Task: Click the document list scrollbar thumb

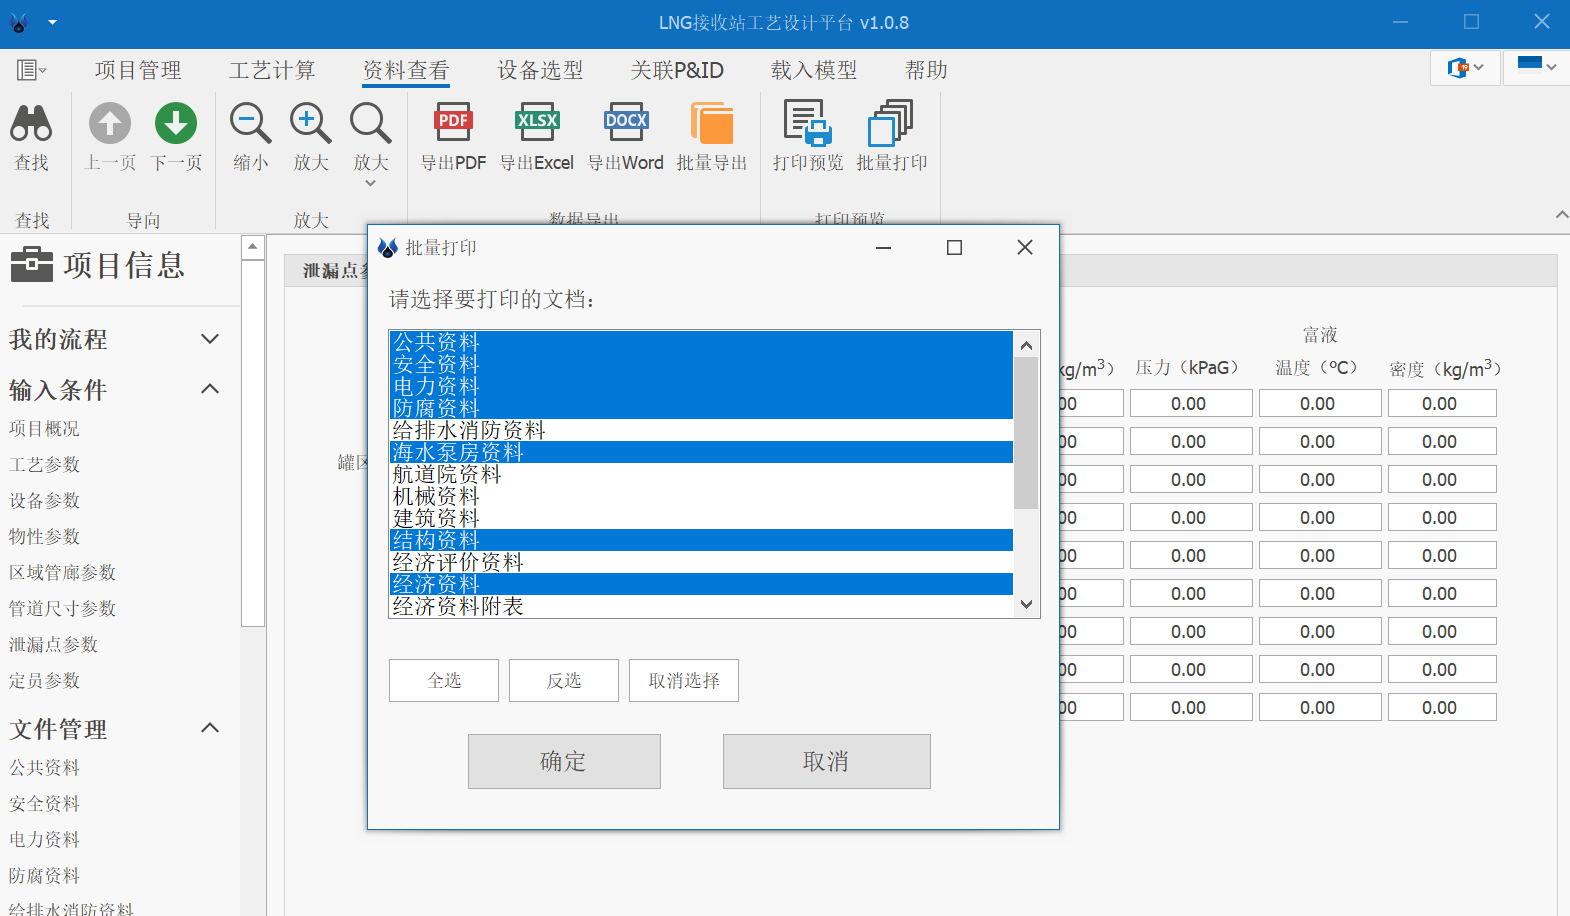Action: point(1026,432)
